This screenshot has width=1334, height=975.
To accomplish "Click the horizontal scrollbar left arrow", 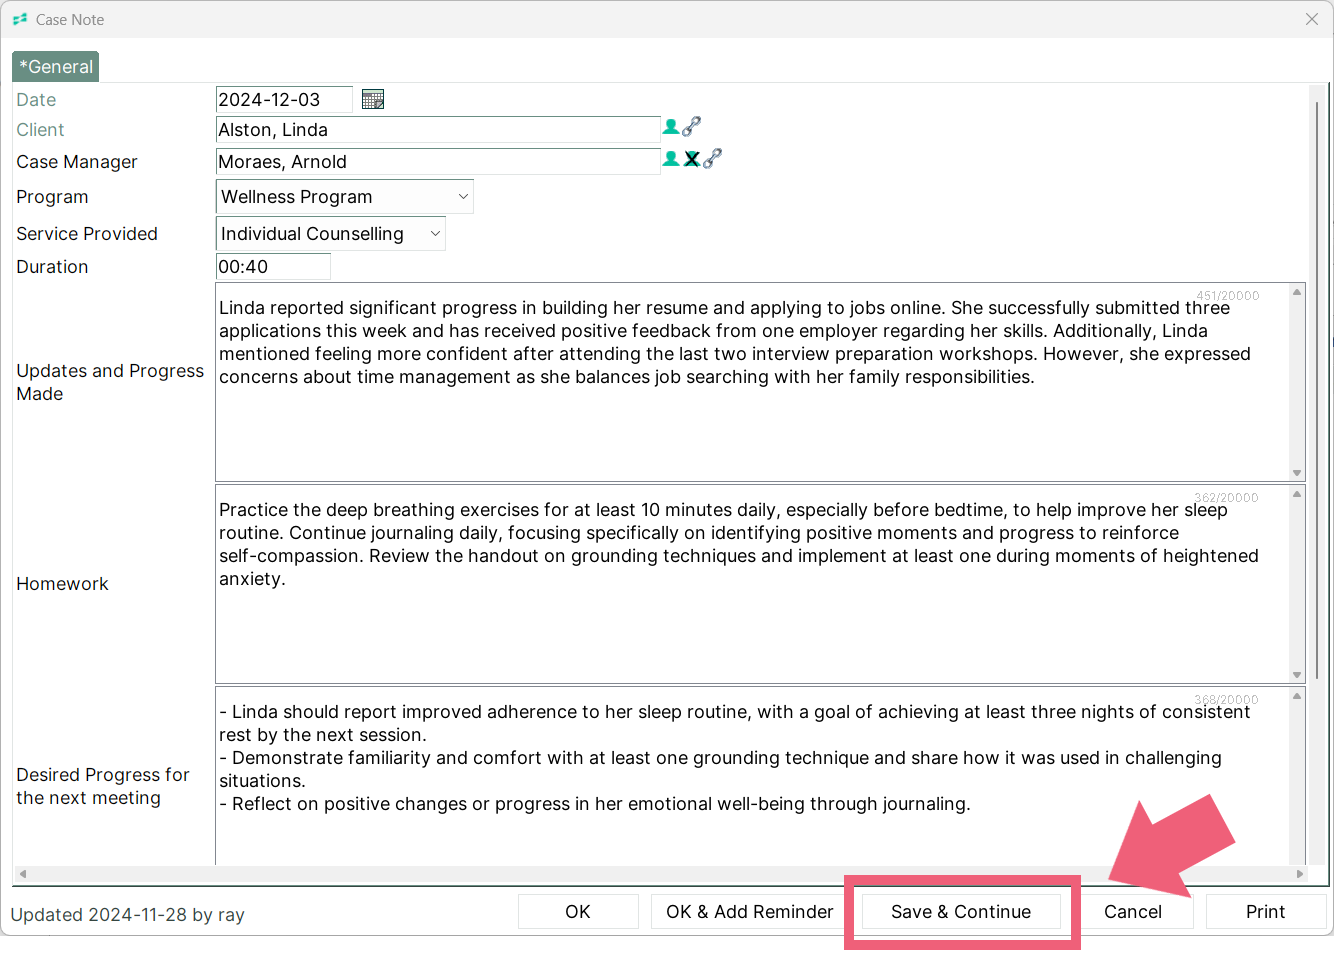I will click(x=22, y=874).
